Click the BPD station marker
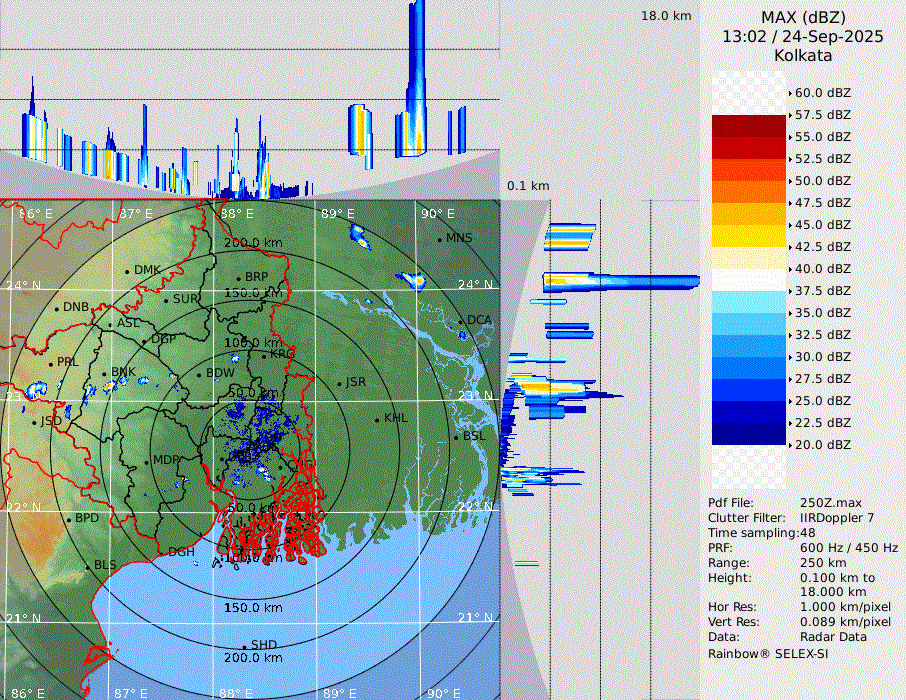The height and width of the screenshot is (700, 906). coord(68,519)
